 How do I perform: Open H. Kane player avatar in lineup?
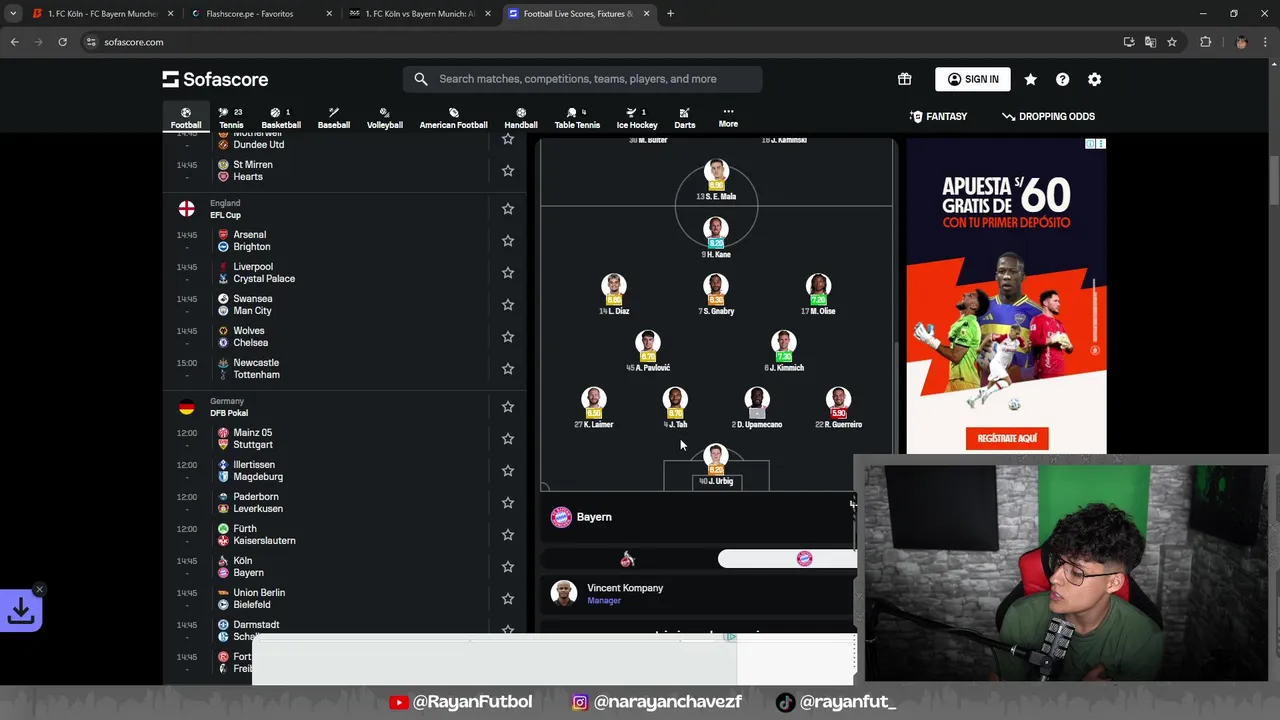(x=716, y=229)
